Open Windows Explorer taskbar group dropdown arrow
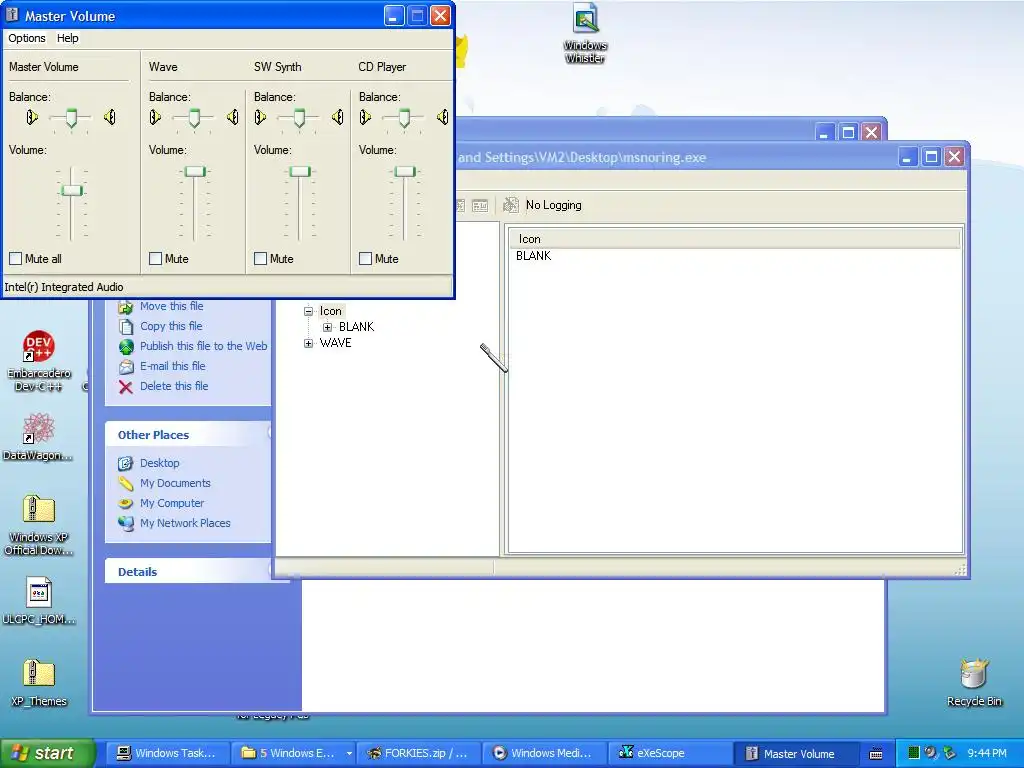 pos(349,754)
